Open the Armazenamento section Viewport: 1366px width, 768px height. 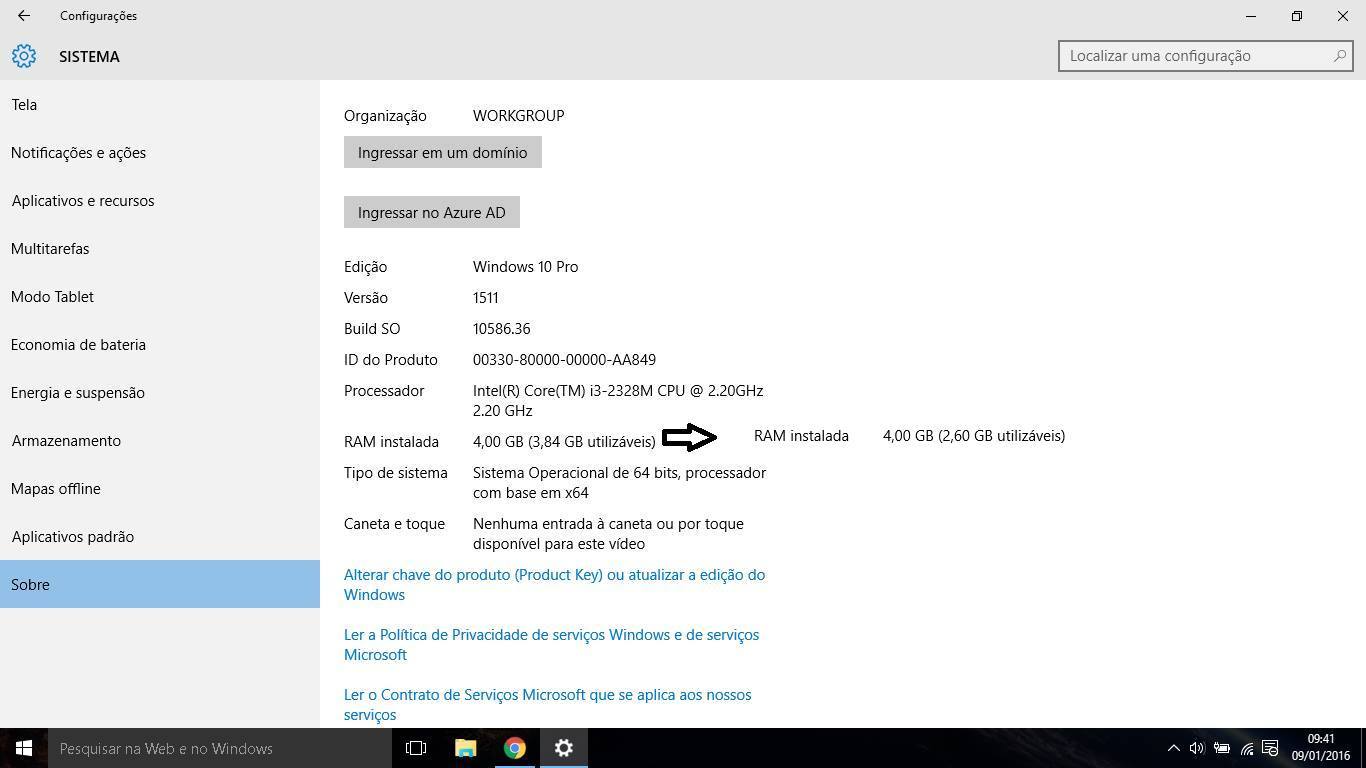click(x=160, y=440)
